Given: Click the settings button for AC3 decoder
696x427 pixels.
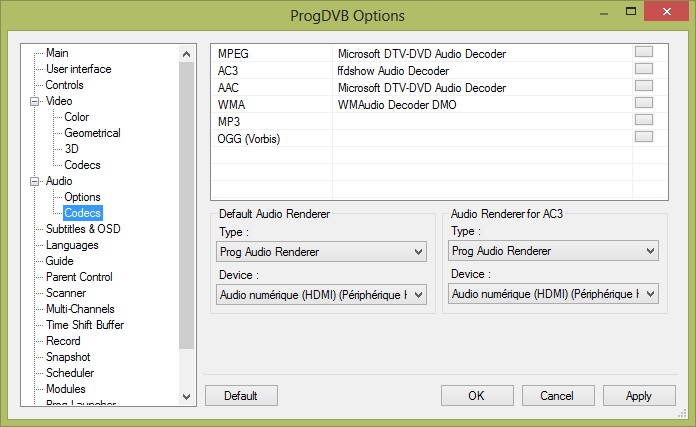Looking at the screenshot, I should pyautogui.click(x=643, y=69).
